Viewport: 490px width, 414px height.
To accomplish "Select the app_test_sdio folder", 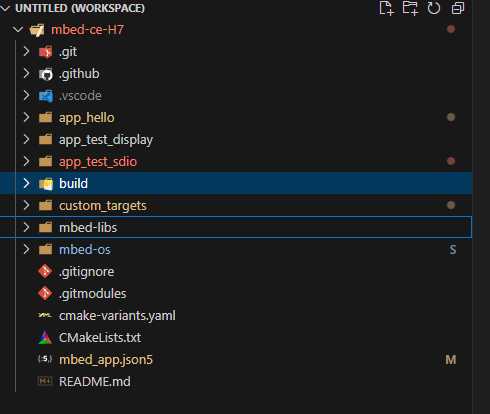I will coord(236,161).
